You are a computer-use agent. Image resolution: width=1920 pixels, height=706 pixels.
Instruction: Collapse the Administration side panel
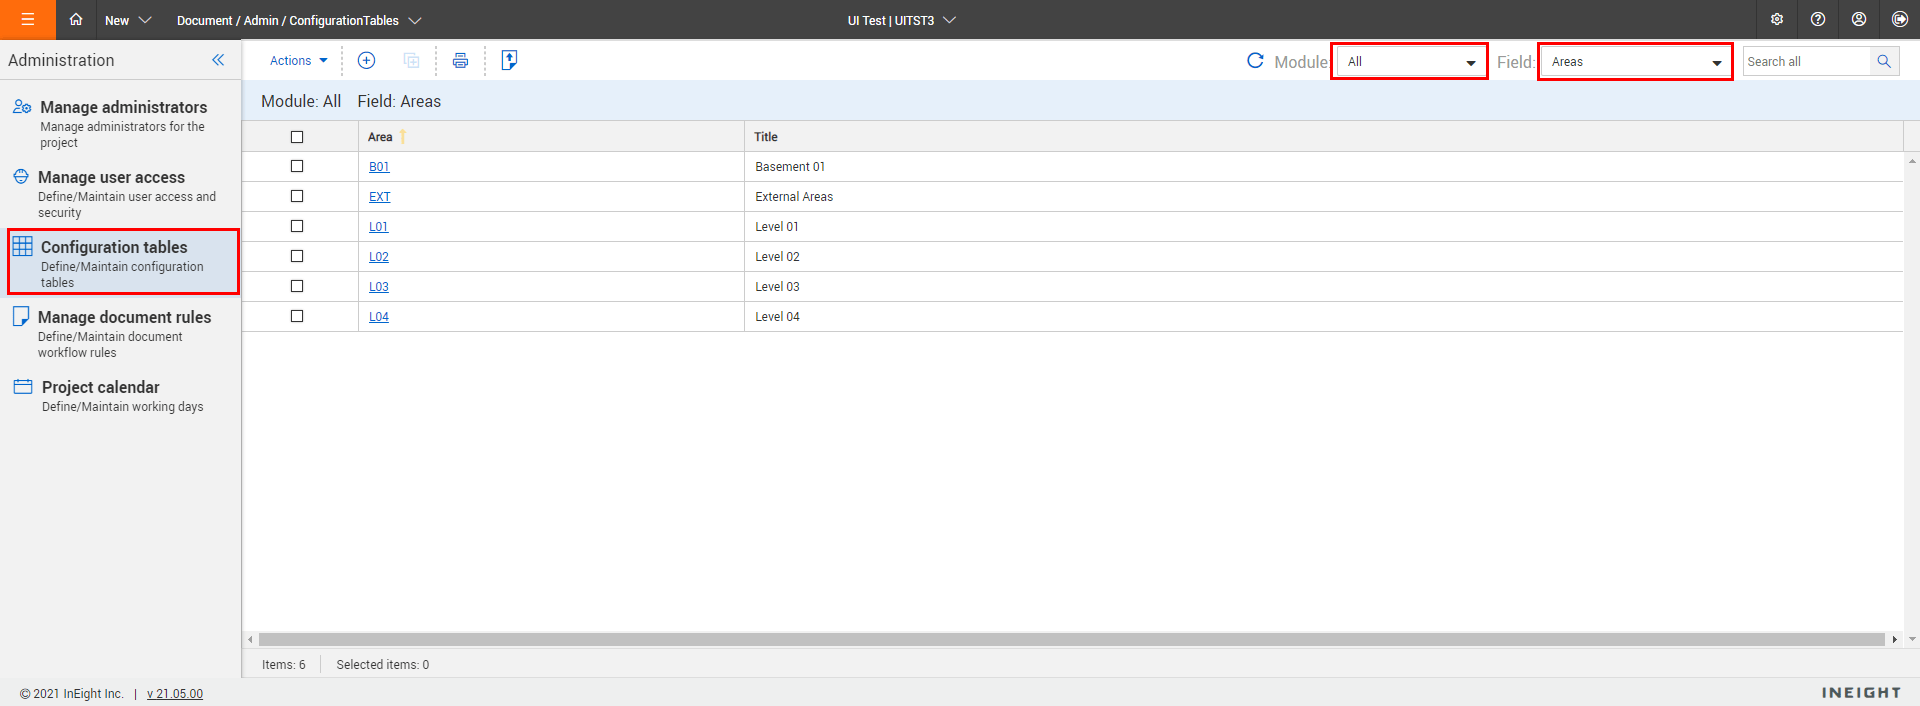coord(218,60)
